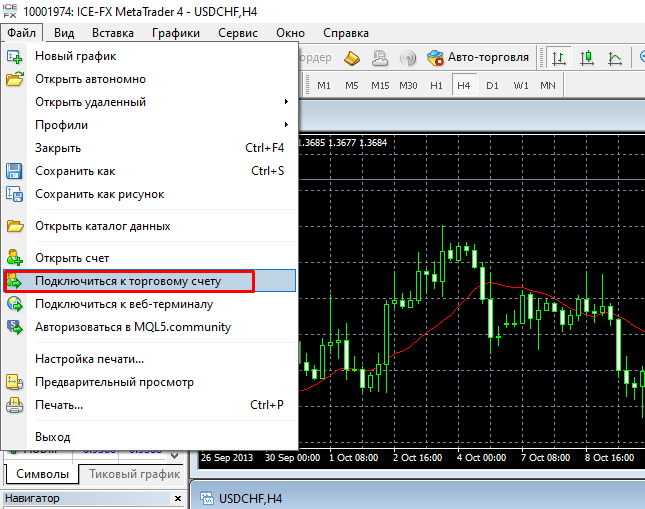Choose Предварительный просмотр

[150, 382]
